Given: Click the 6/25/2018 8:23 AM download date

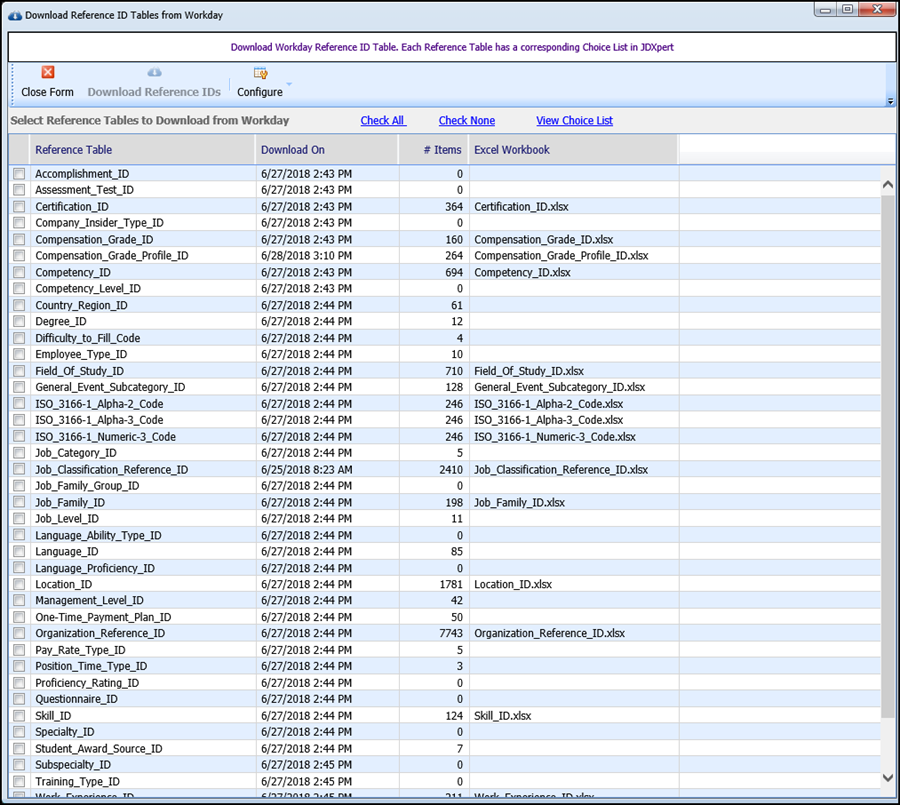Looking at the screenshot, I should pyautogui.click(x=307, y=470).
